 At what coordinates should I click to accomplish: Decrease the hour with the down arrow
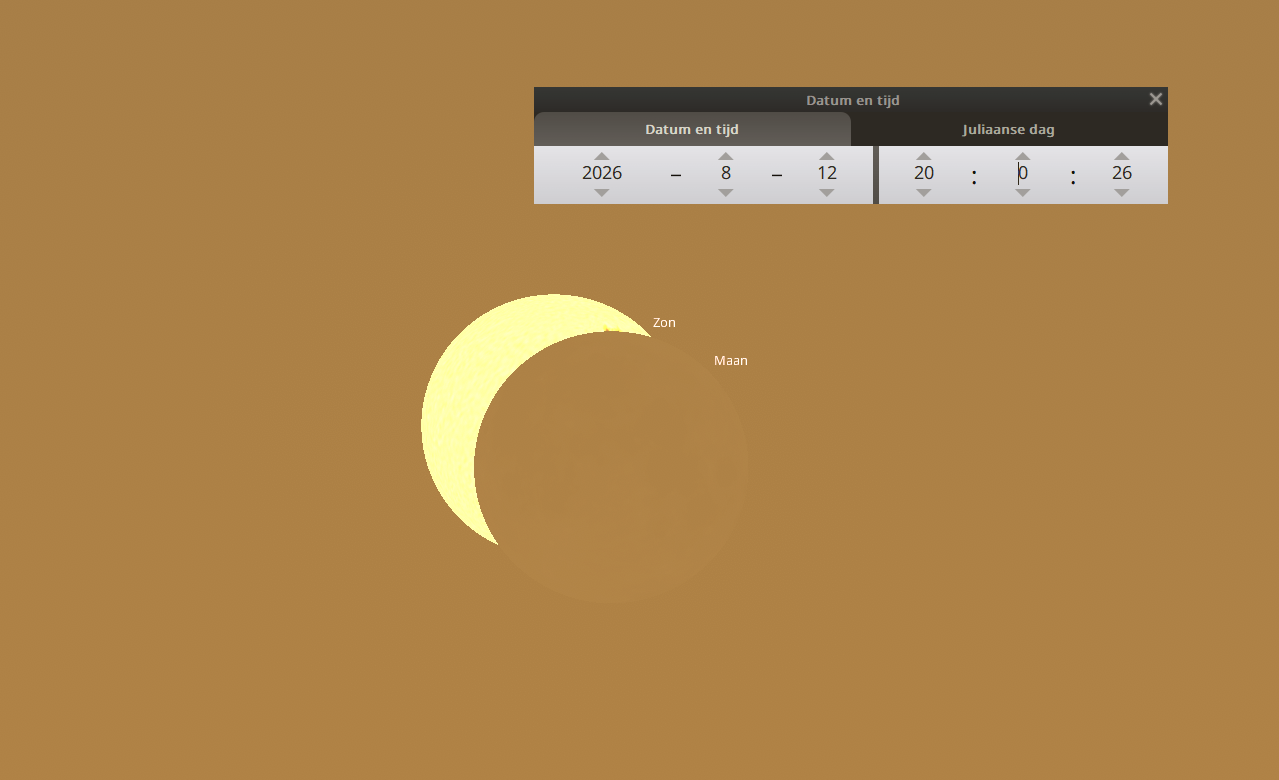924,193
